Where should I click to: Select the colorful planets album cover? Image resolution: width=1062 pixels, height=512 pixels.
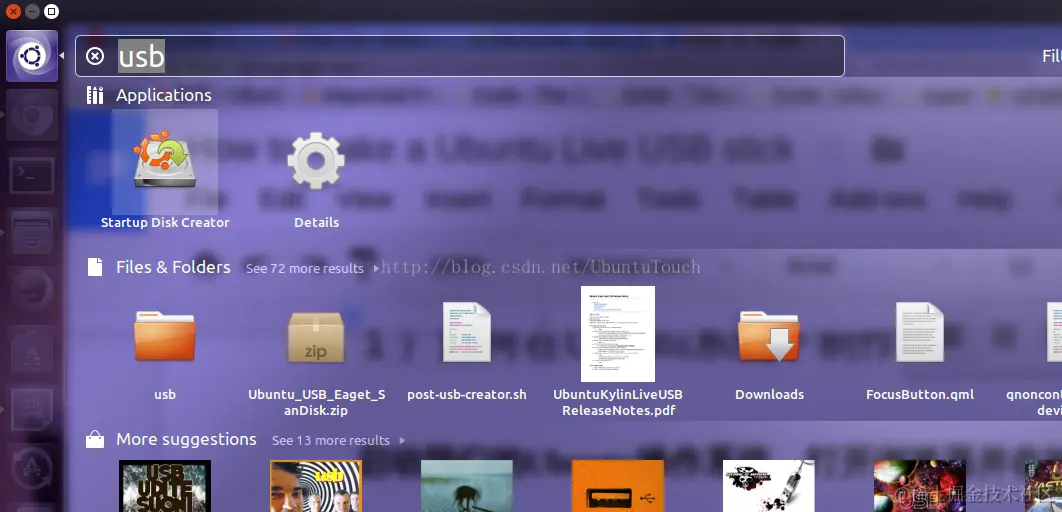[920, 486]
